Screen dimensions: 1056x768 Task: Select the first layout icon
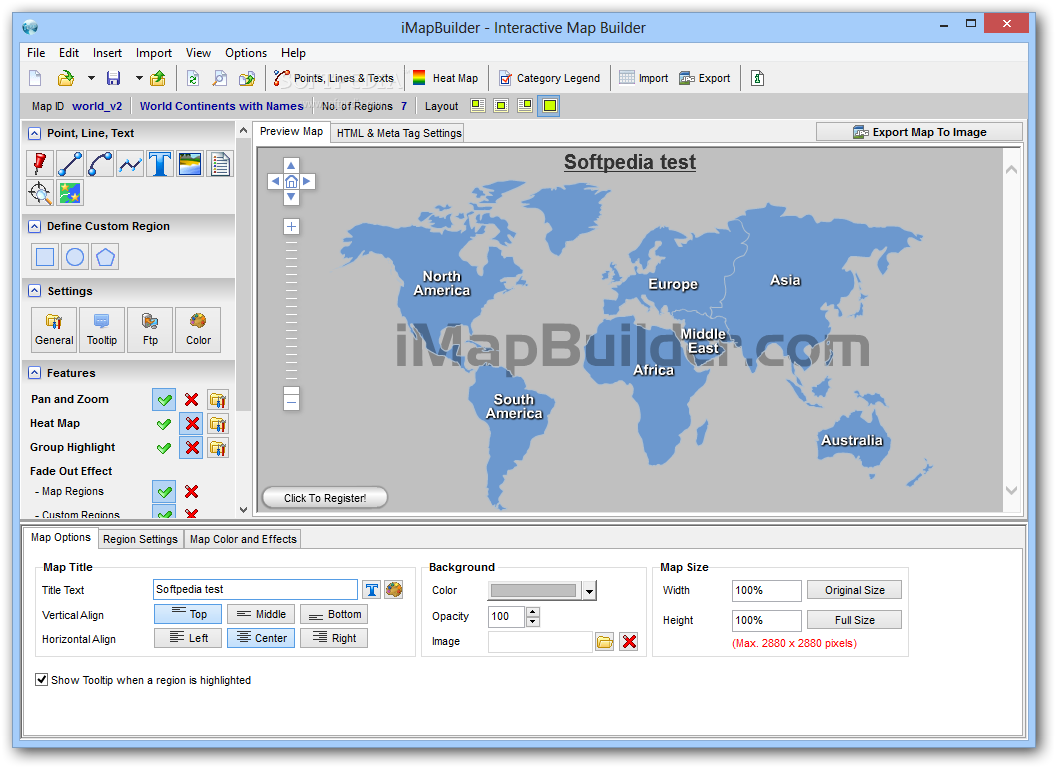click(477, 106)
